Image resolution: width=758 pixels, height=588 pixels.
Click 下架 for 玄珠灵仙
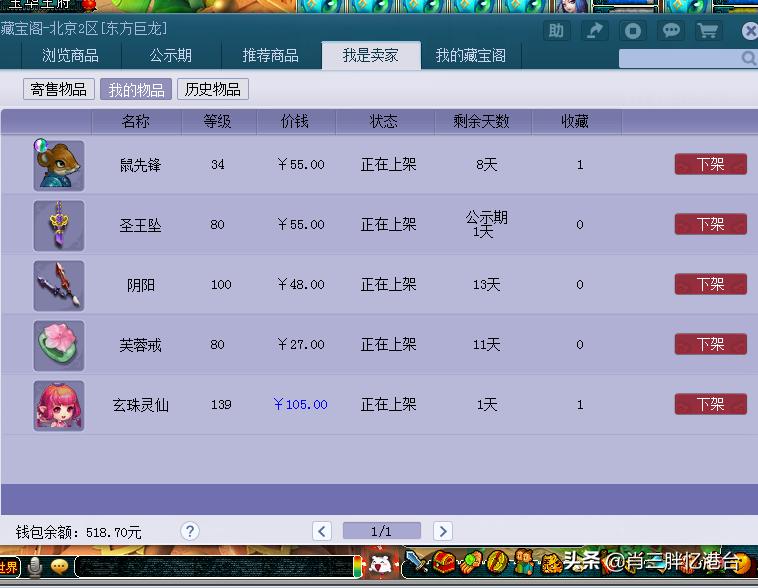tap(711, 404)
